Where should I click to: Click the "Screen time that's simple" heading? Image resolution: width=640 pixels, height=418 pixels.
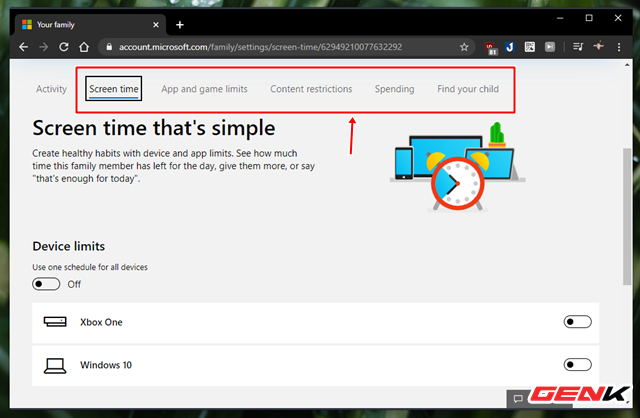(x=153, y=128)
